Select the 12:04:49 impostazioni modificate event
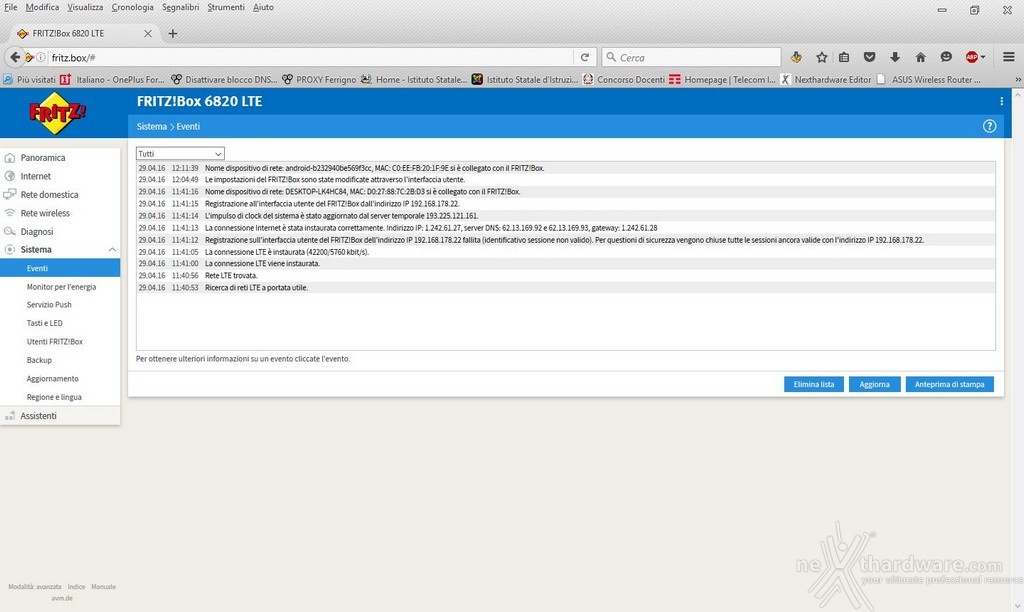Screen dimensions: 1024x612 pos(566,180)
